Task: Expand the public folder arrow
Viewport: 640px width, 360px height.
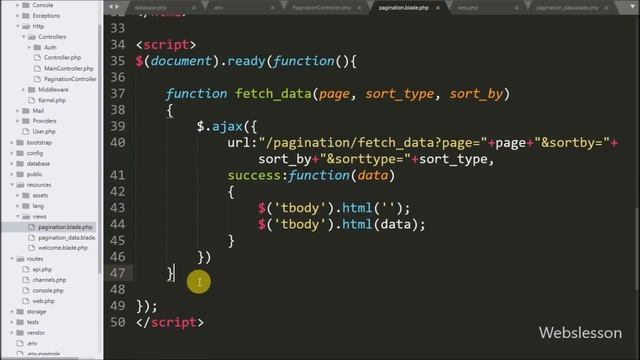Action: coord(12,174)
